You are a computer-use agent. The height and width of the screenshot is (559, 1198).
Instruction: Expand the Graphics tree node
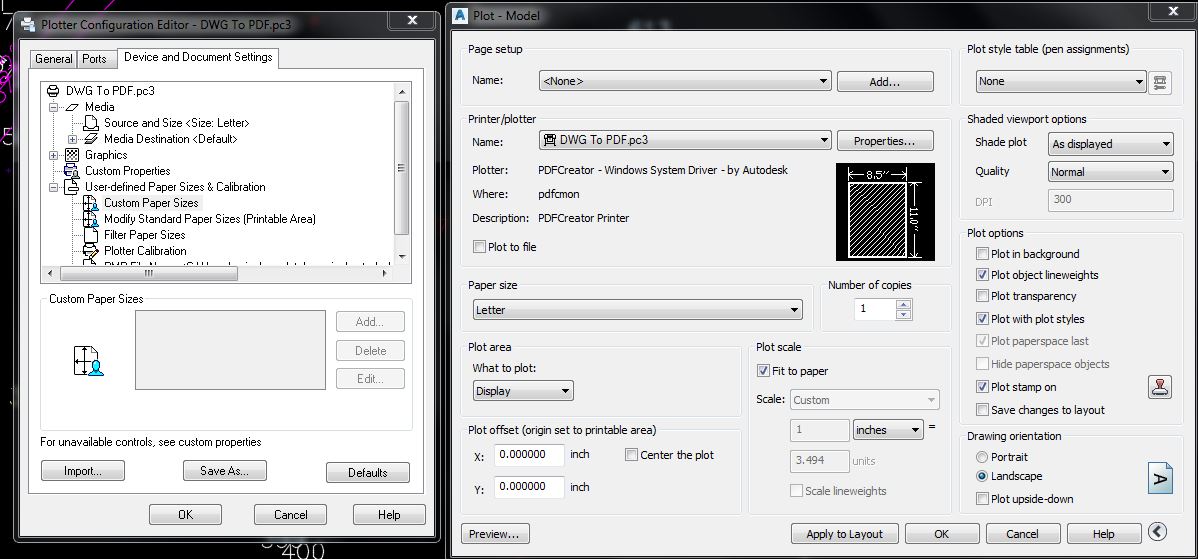point(53,155)
